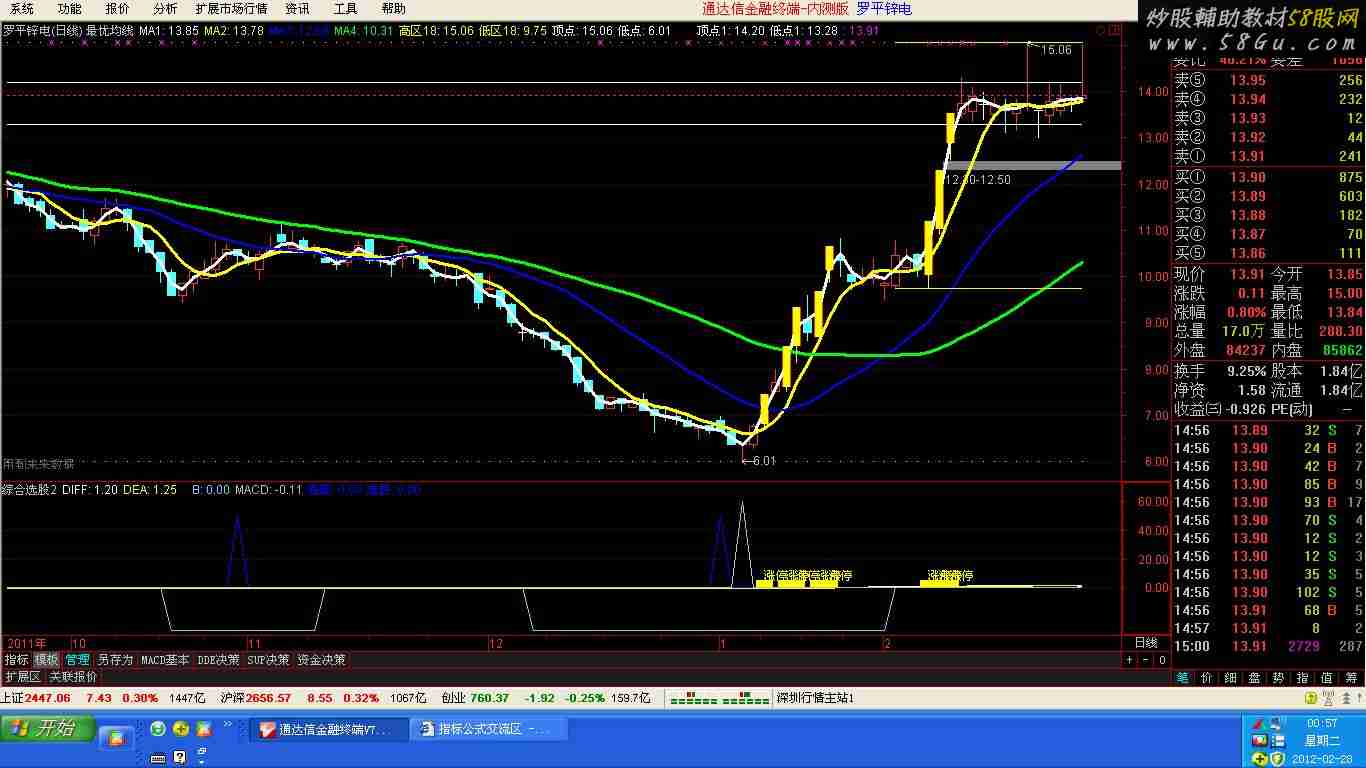Open the 工具 menu
1366x768 pixels.
[x=345, y=8]
